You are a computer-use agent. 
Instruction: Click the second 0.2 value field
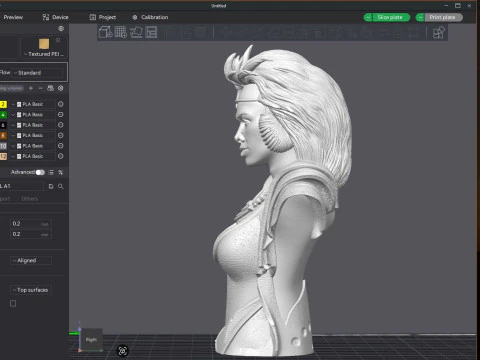[31, 234]
